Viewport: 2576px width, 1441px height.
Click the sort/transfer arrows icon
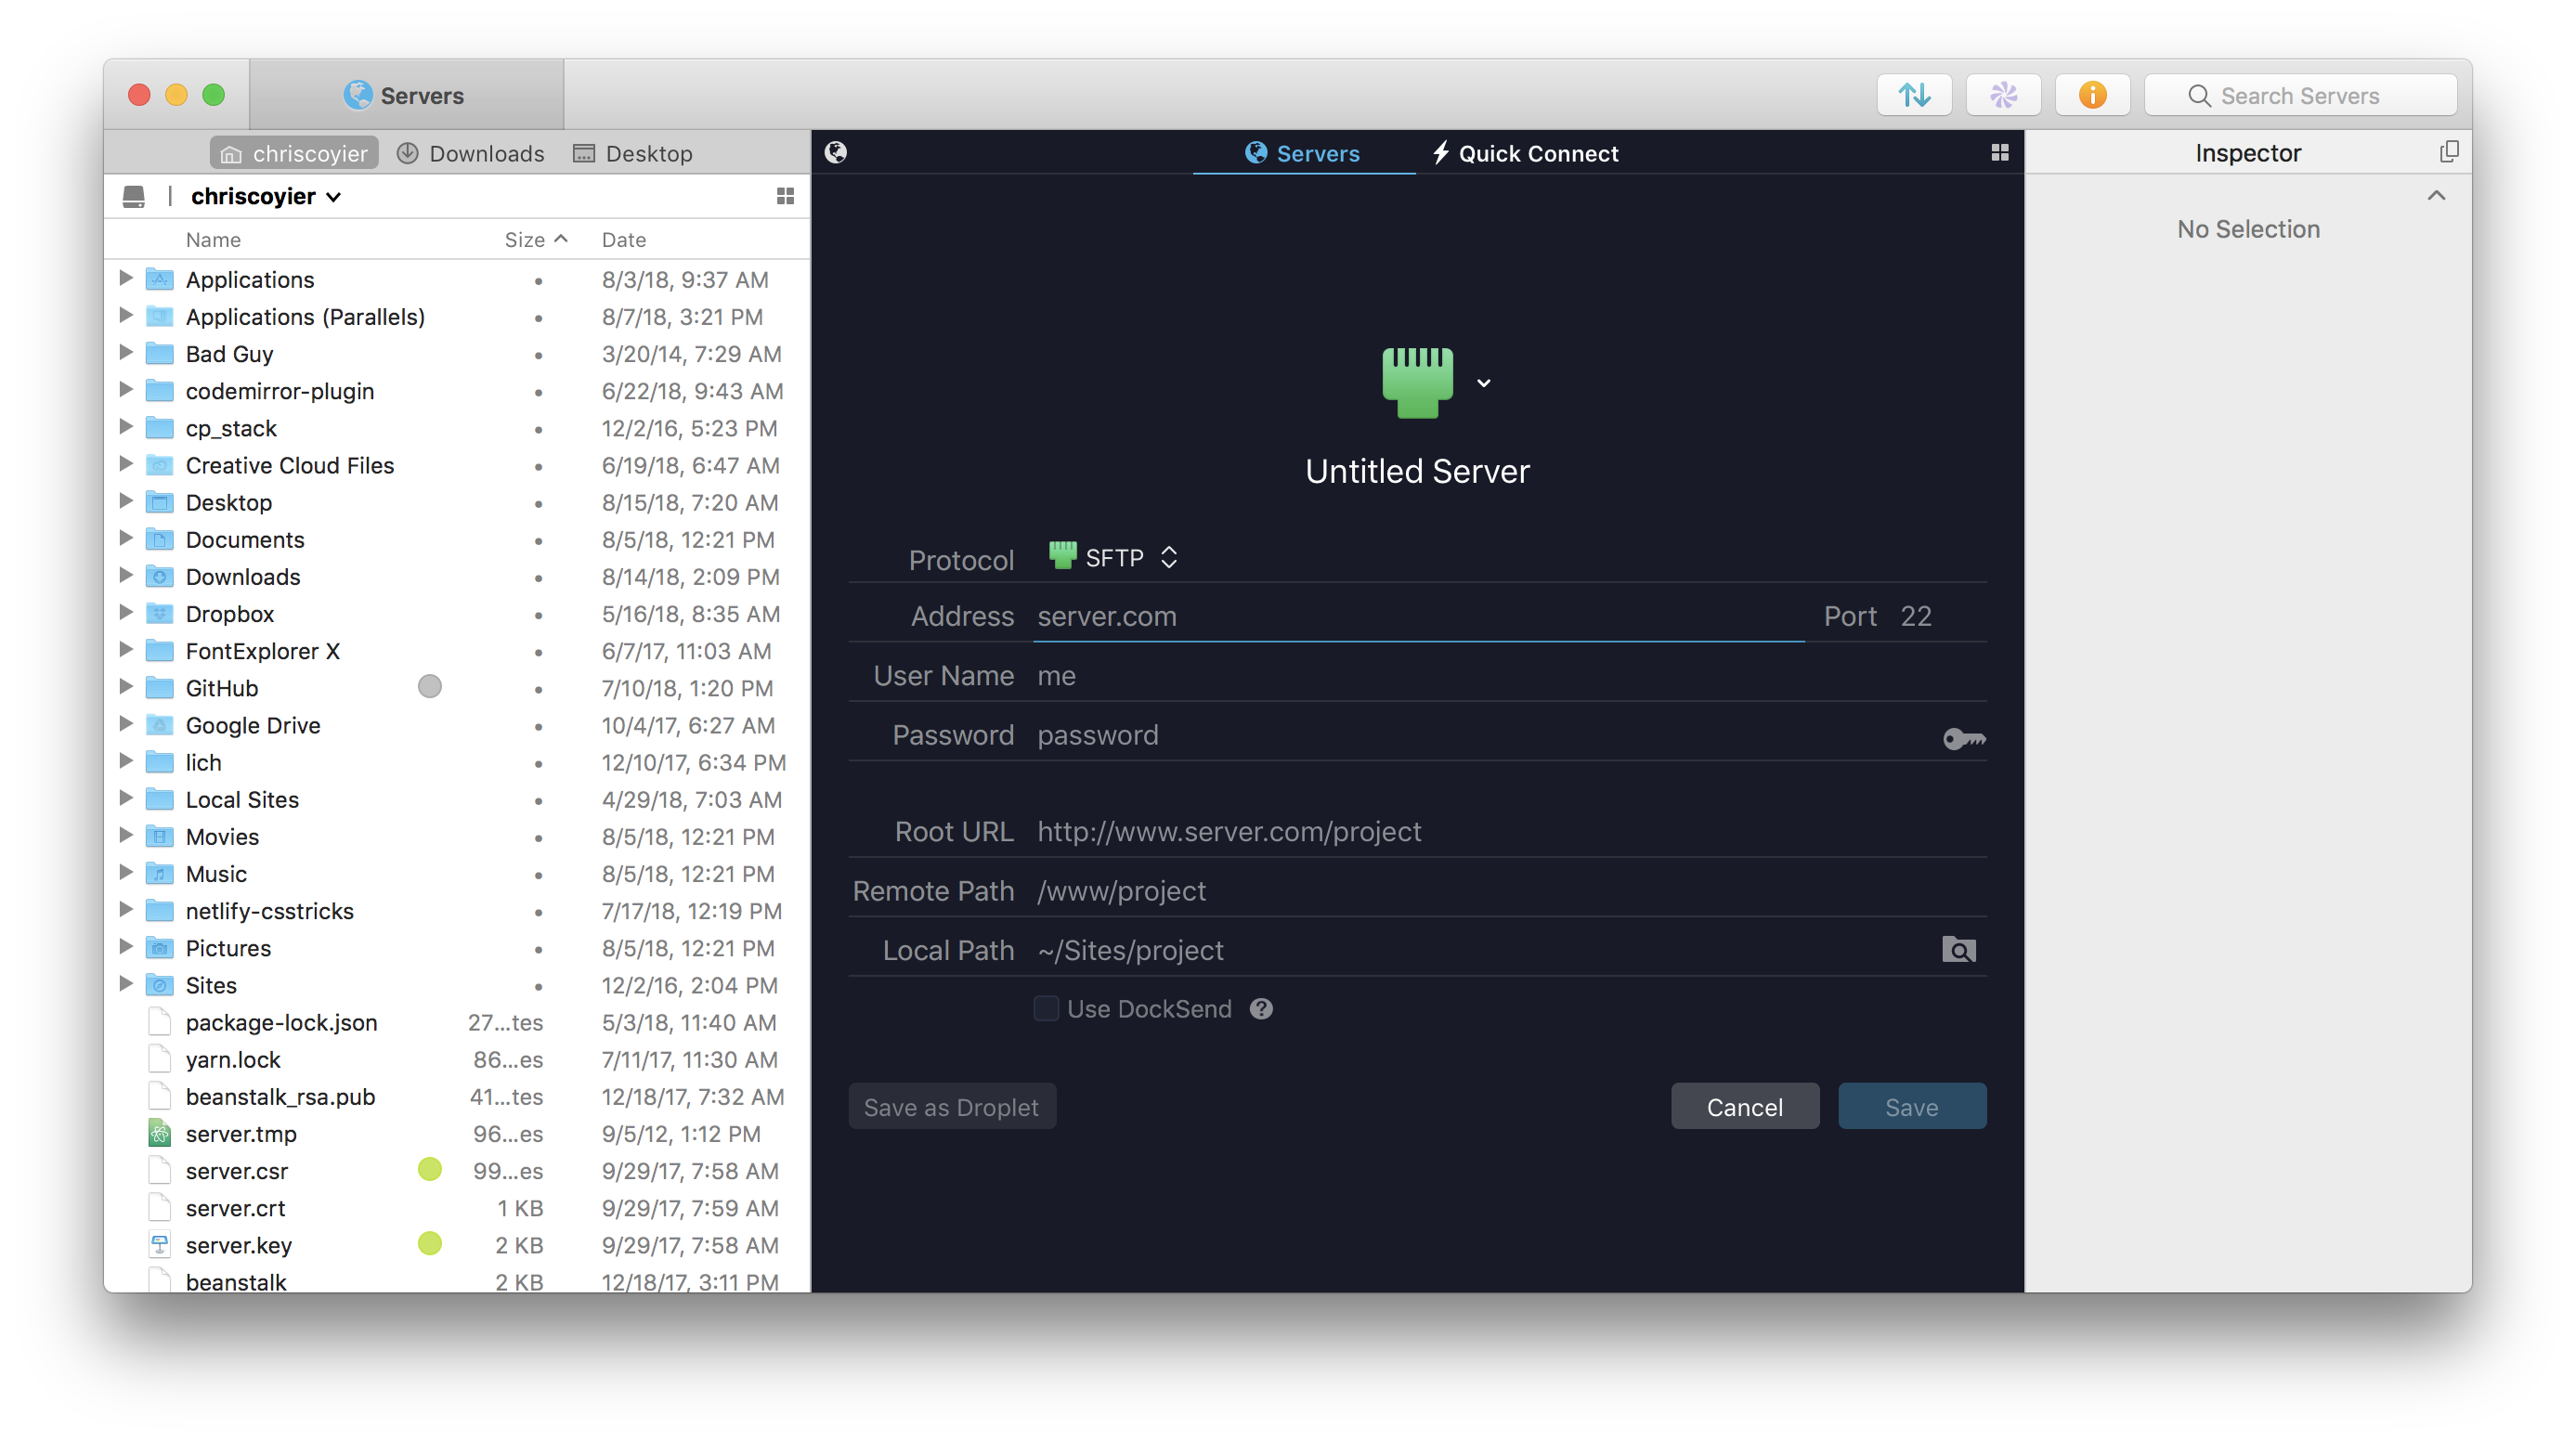click(x=1916, y=94)
